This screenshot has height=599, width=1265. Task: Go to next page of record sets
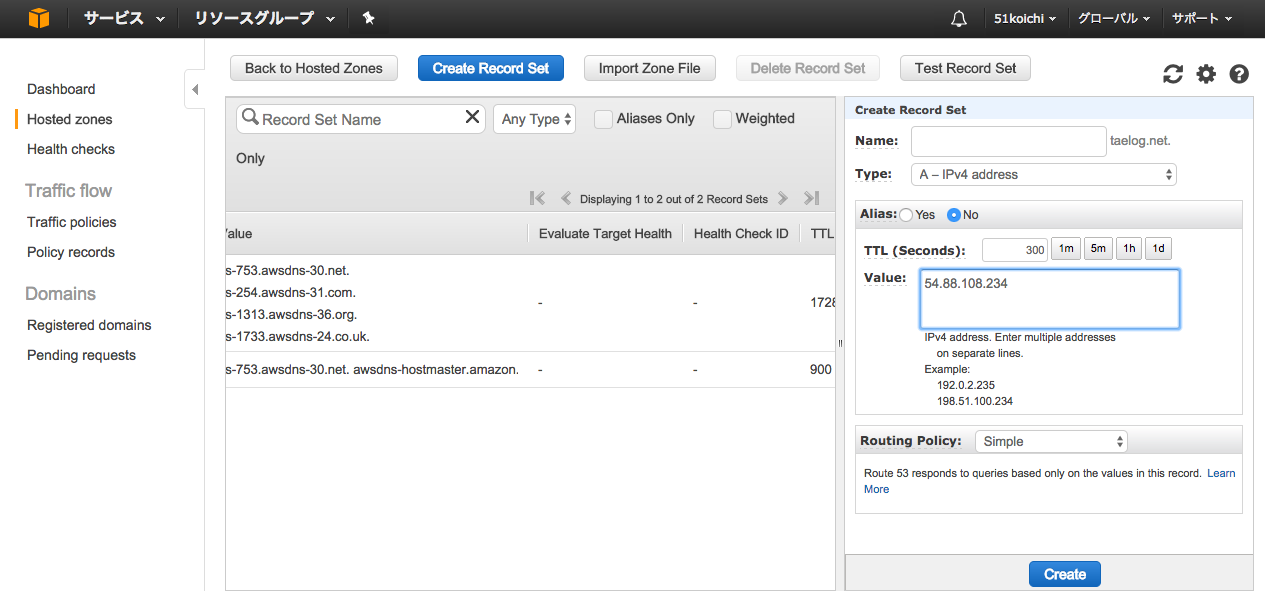pos(783,198)
